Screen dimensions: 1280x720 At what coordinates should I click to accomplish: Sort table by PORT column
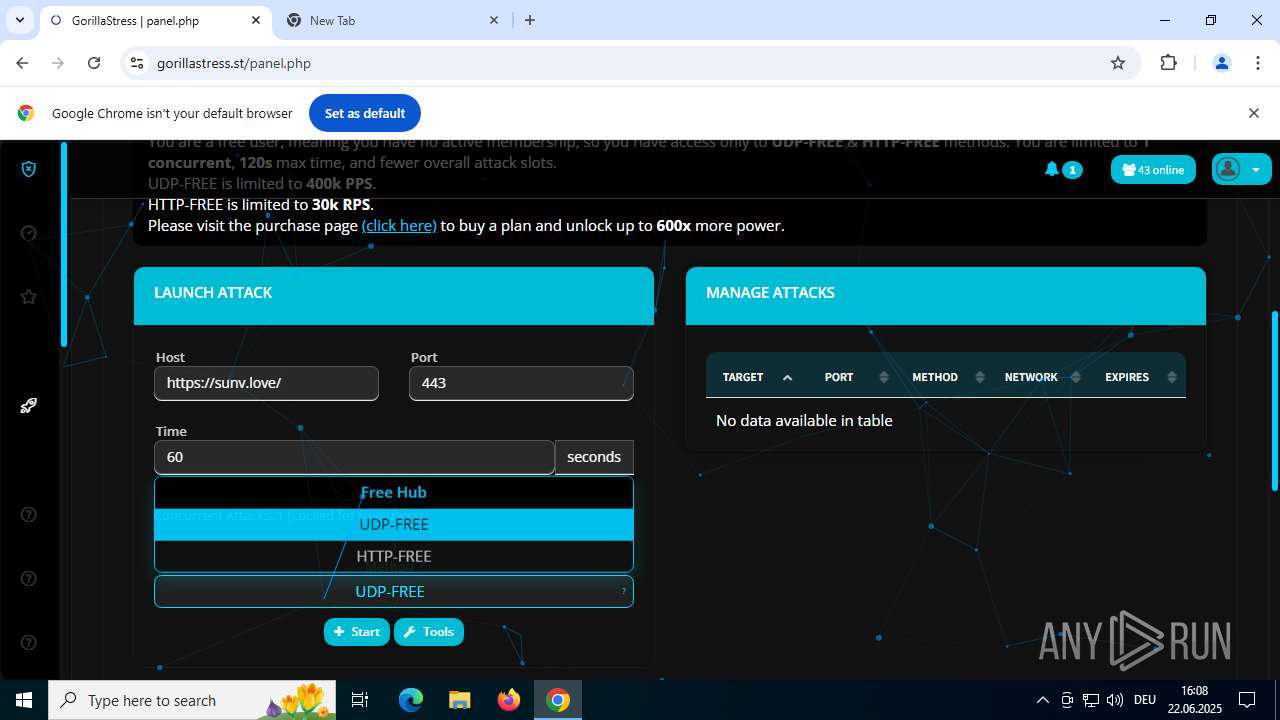[x=856, y=377]
